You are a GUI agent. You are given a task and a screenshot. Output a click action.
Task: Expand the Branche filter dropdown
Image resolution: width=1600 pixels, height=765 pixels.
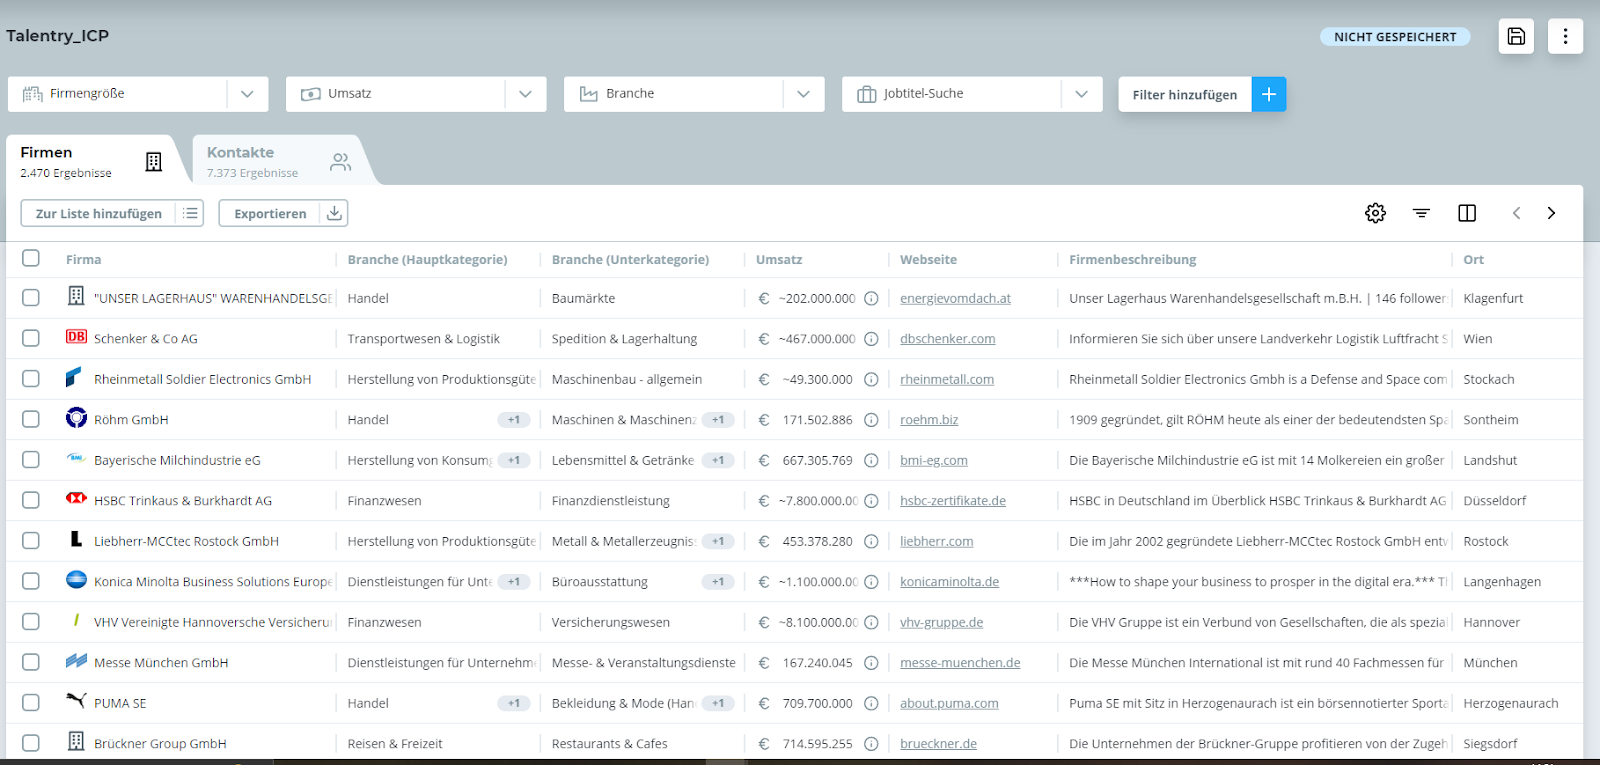click(x=803, y=94)
